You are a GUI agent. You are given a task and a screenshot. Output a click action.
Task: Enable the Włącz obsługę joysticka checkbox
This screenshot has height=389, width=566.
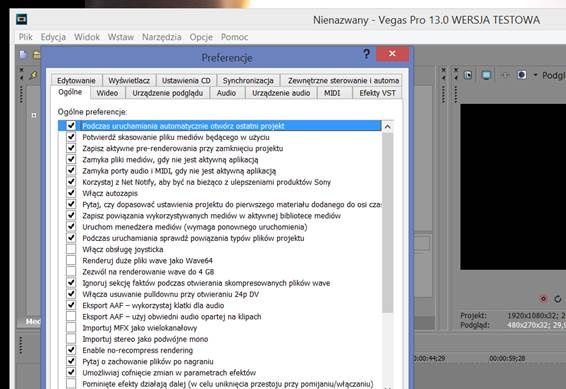click(x=71, y=249)
